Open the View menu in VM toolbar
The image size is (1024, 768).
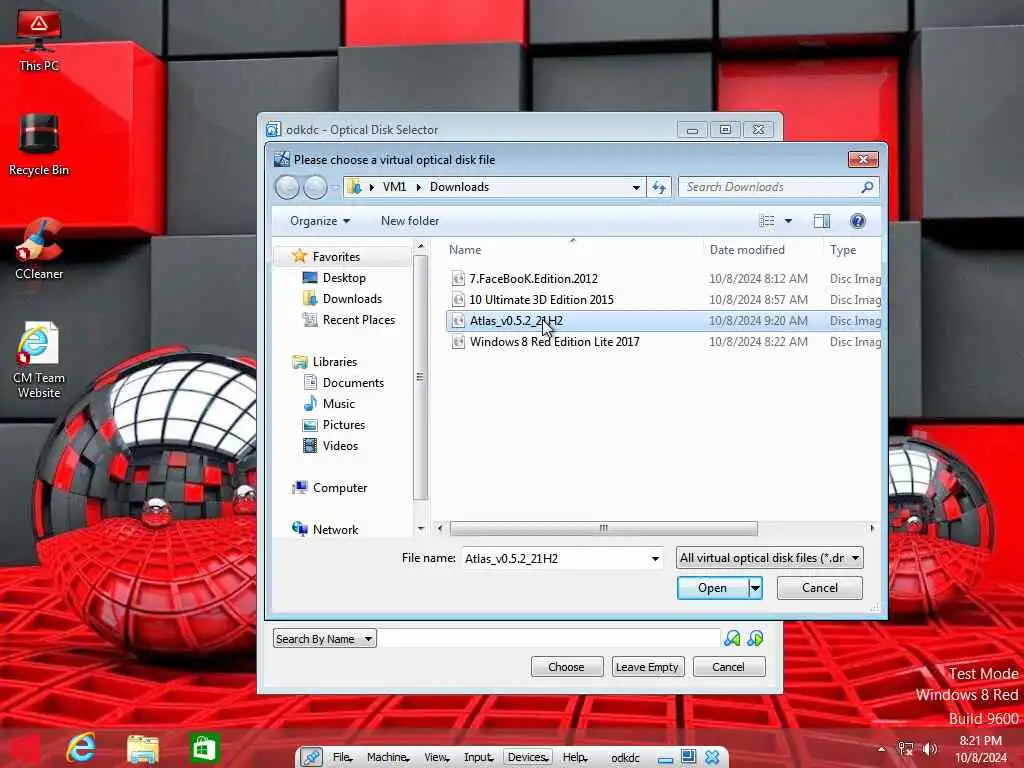(436, 758)
